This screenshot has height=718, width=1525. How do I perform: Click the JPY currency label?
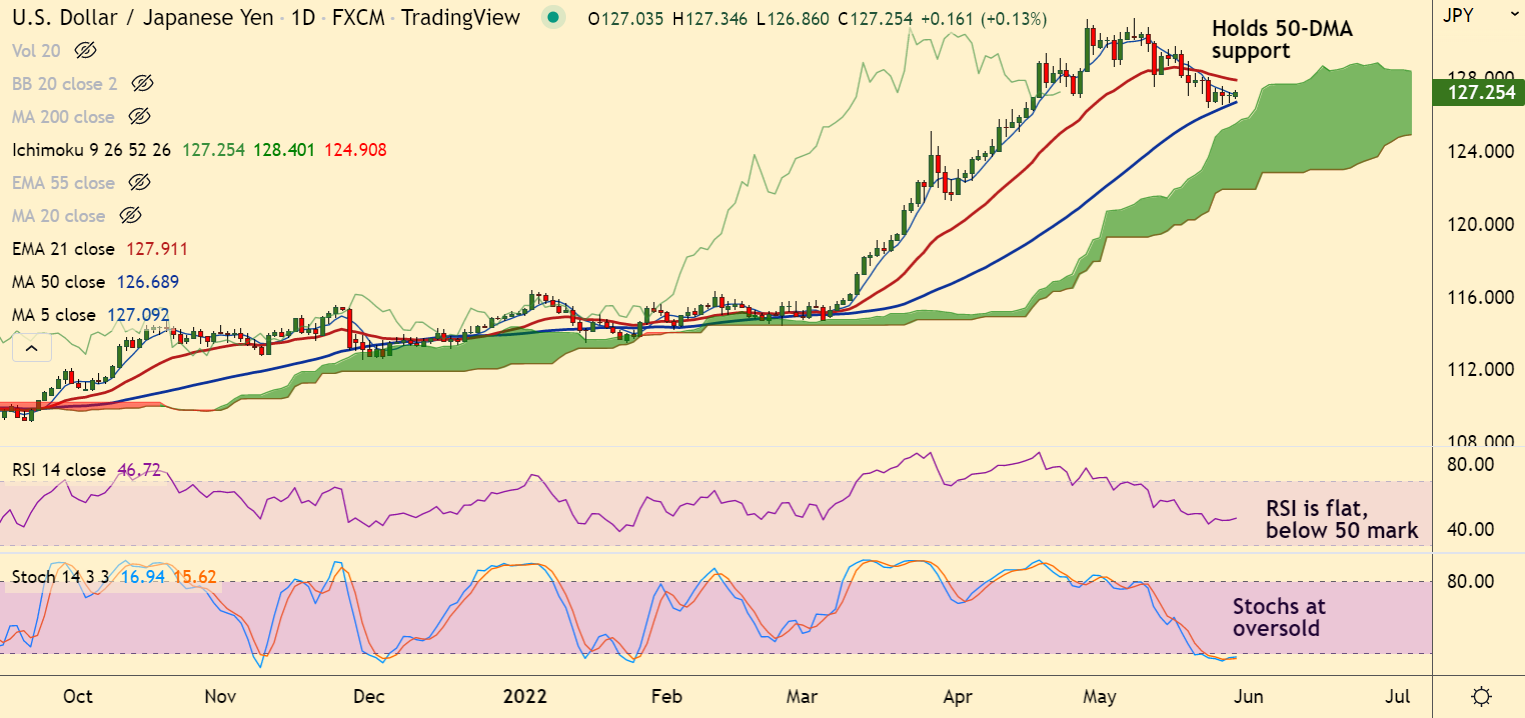(x=1458, y=15)
